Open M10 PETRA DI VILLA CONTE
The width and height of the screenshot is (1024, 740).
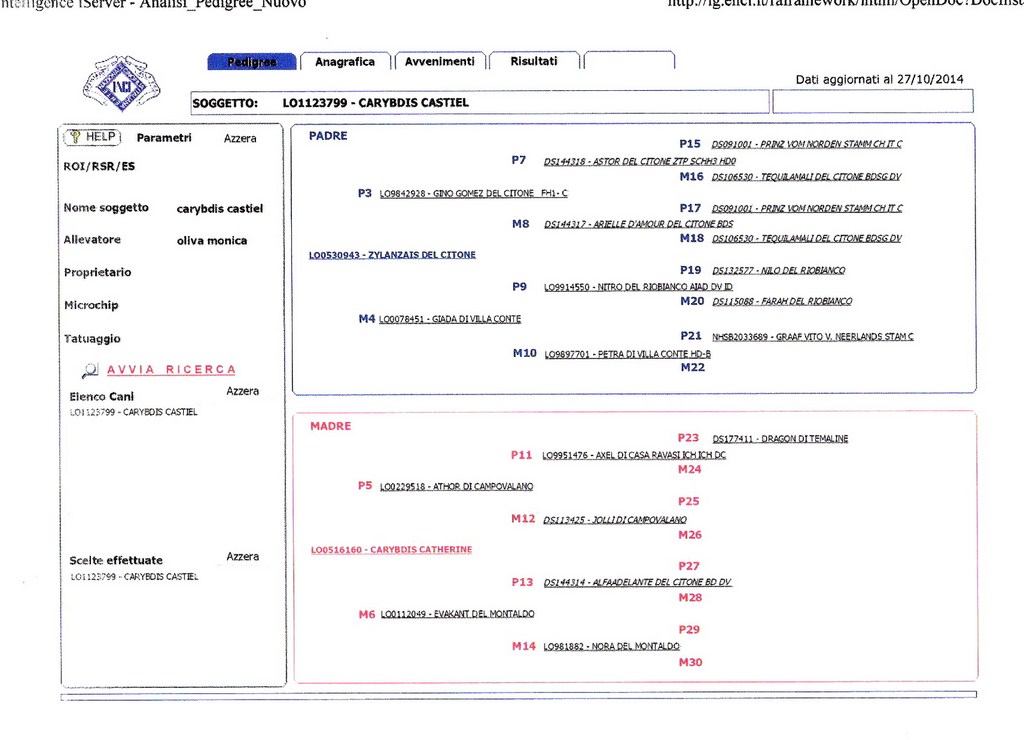(628, 354)
